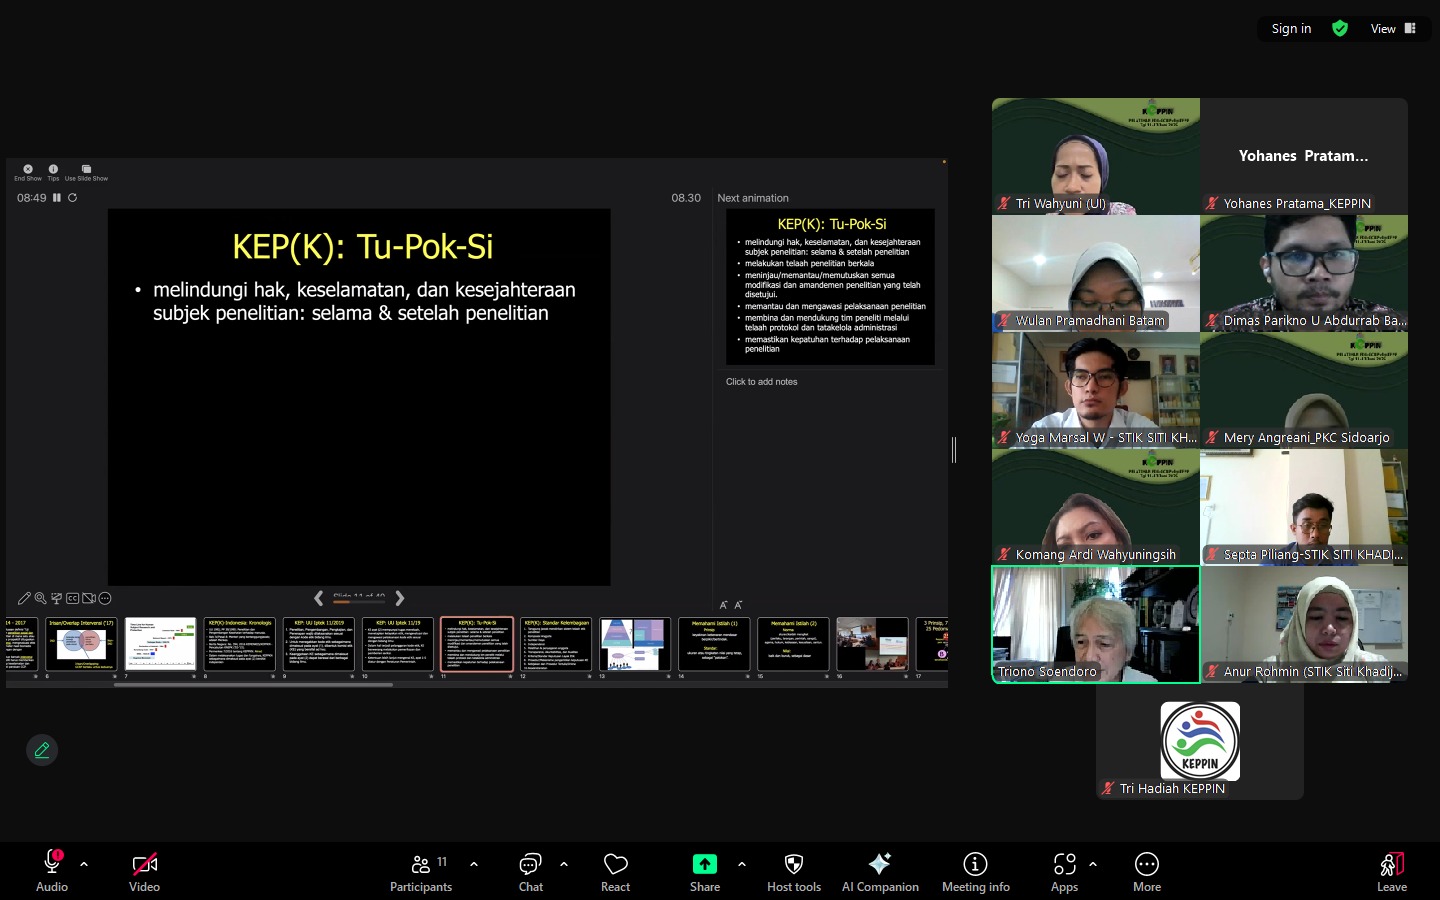Select Wulan Pramadhani Batam video tile
The width and height of the screenshot is (1440, 900).
click(1096, 273)
